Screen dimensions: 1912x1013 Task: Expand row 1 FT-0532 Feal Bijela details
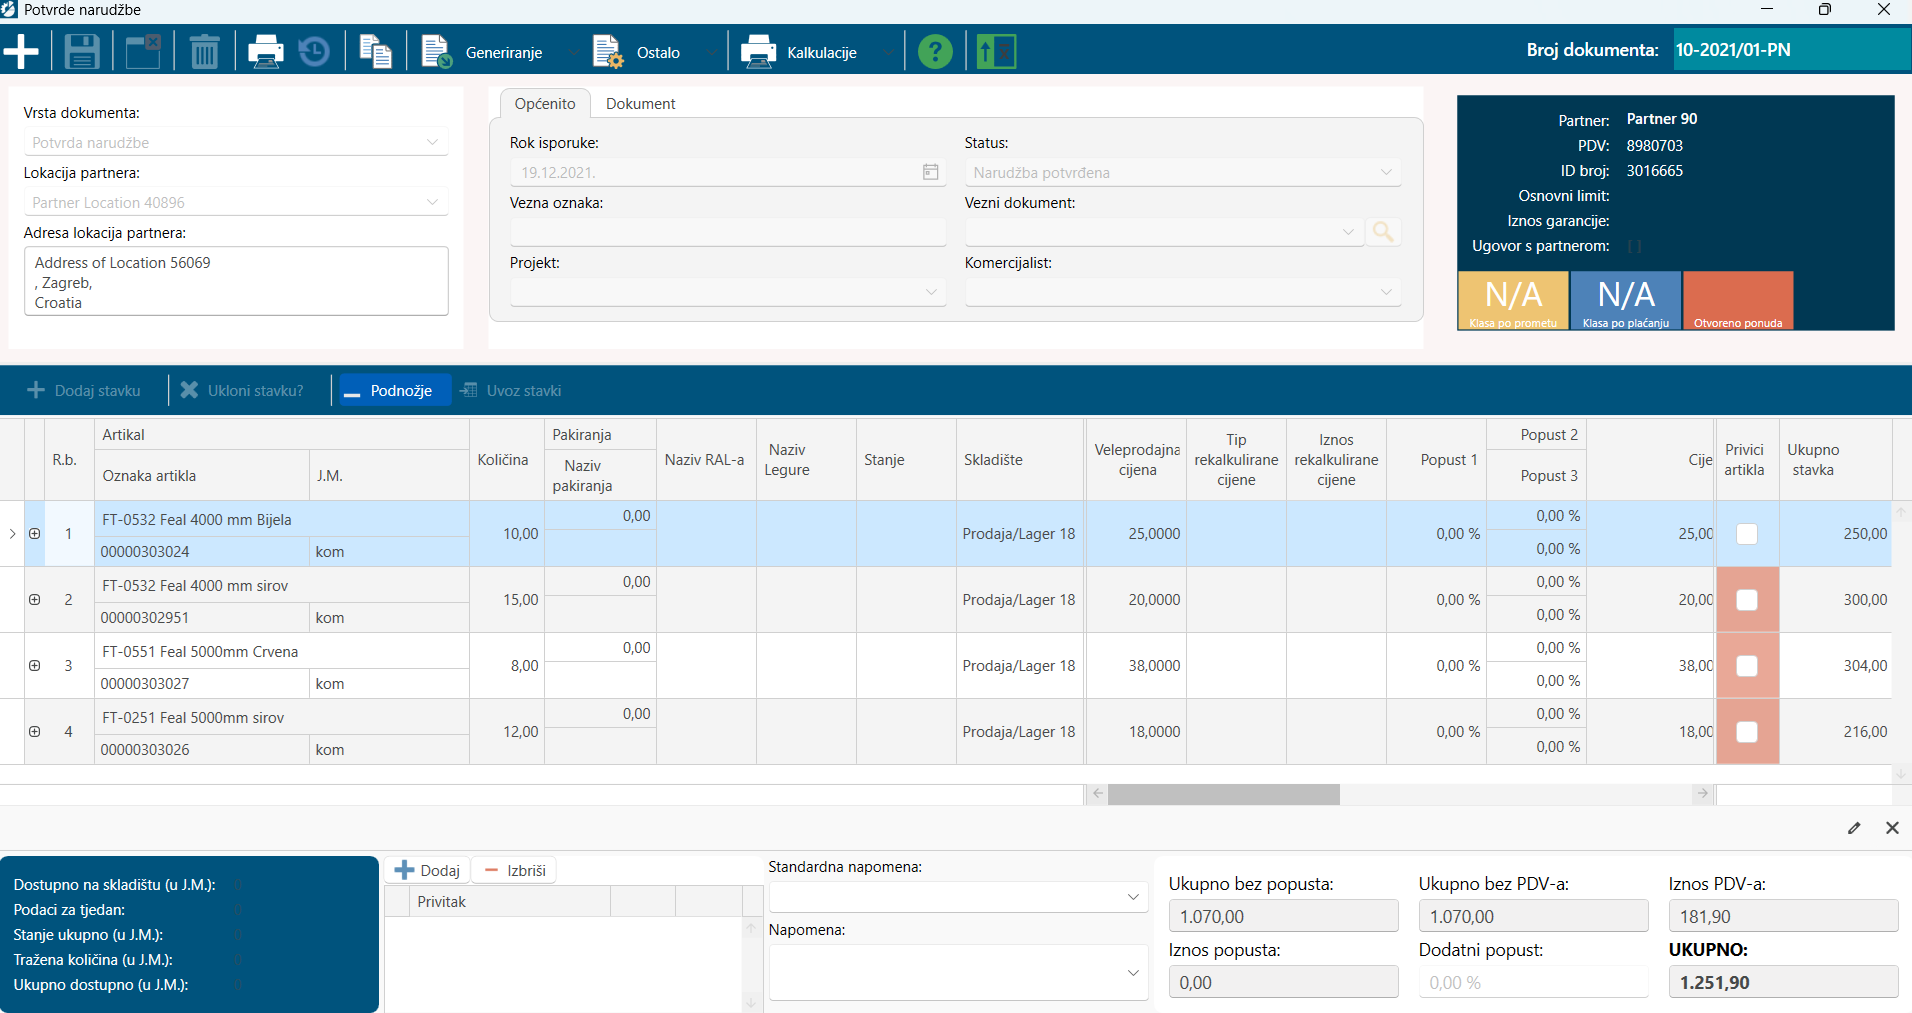[34, 534]
